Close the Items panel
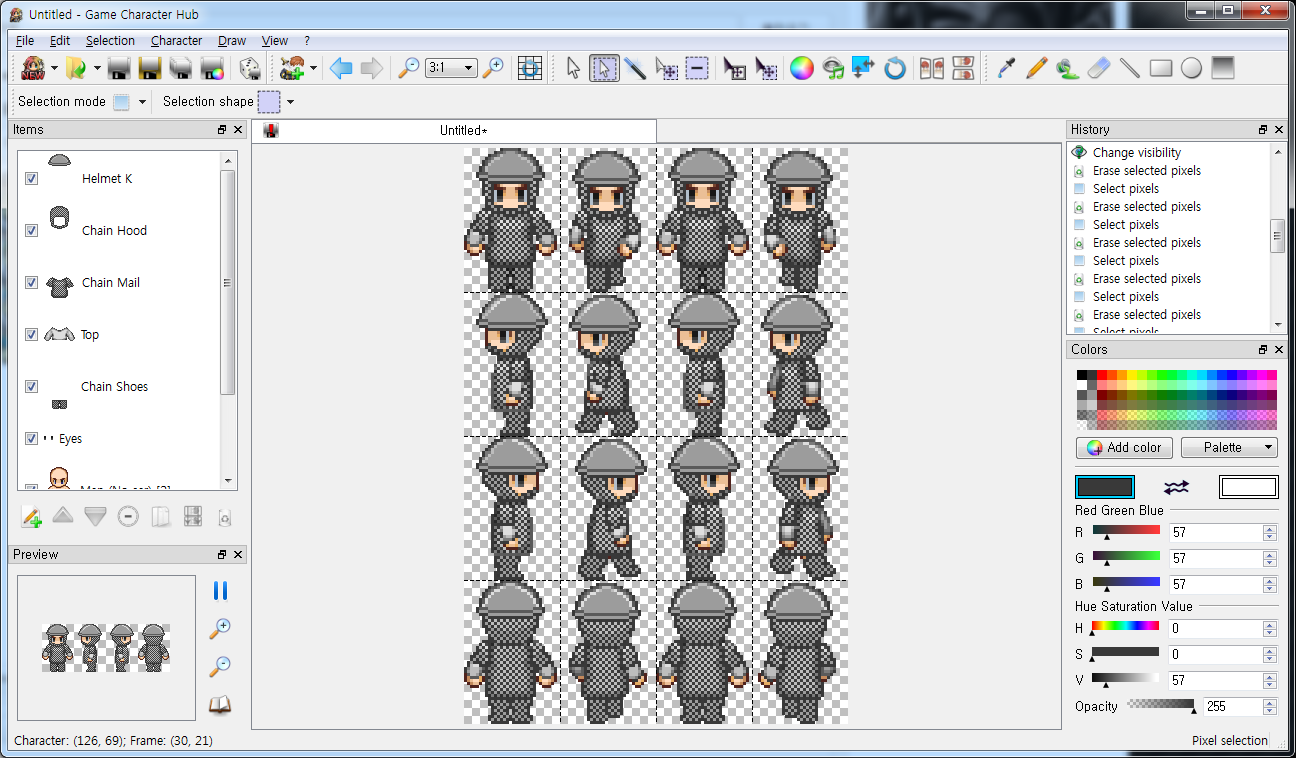 coord(238,130)
